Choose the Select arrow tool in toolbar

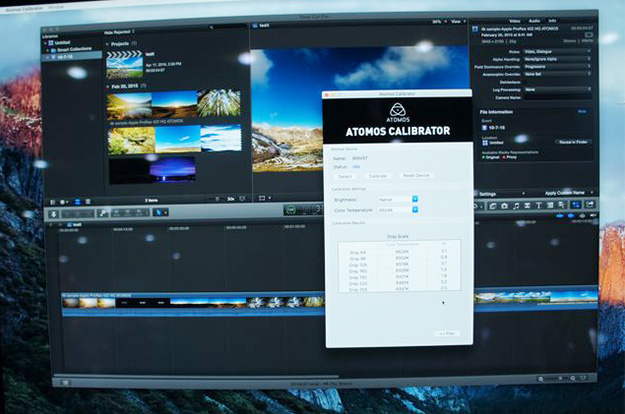coord(159,213)
